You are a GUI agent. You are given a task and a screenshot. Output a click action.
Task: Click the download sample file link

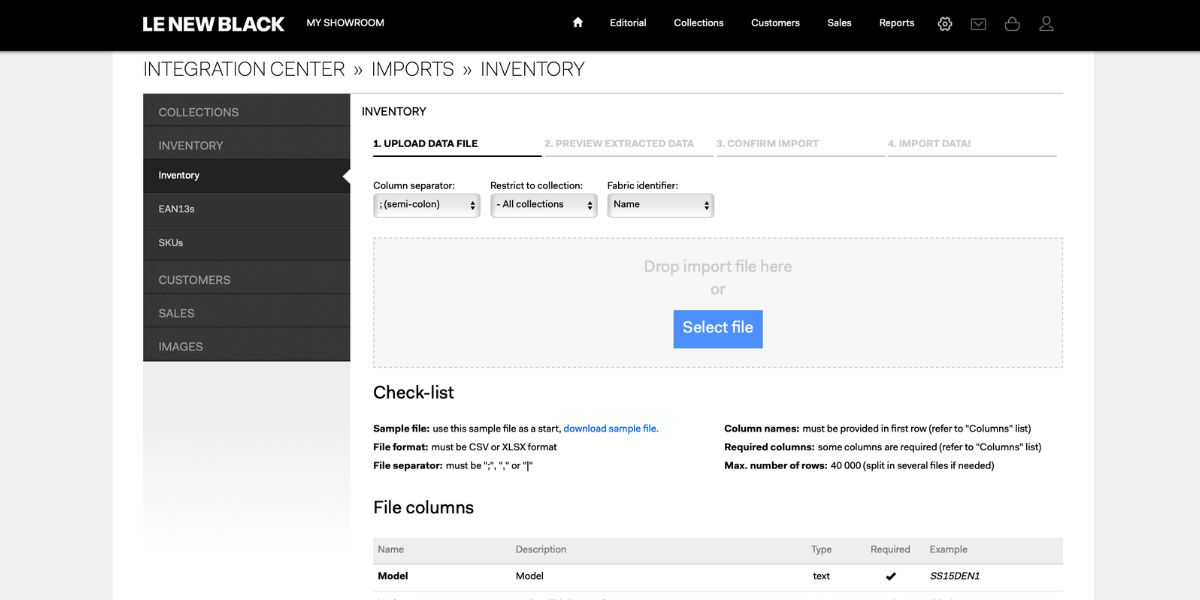[x=610, y=429]
